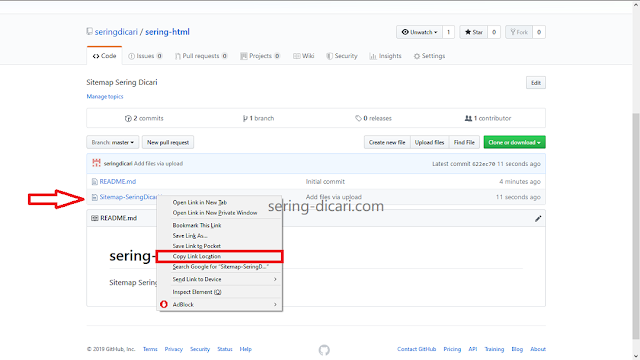Open the footer Training link
Viewport: 640px width, 360px height.
pos(494,349)
